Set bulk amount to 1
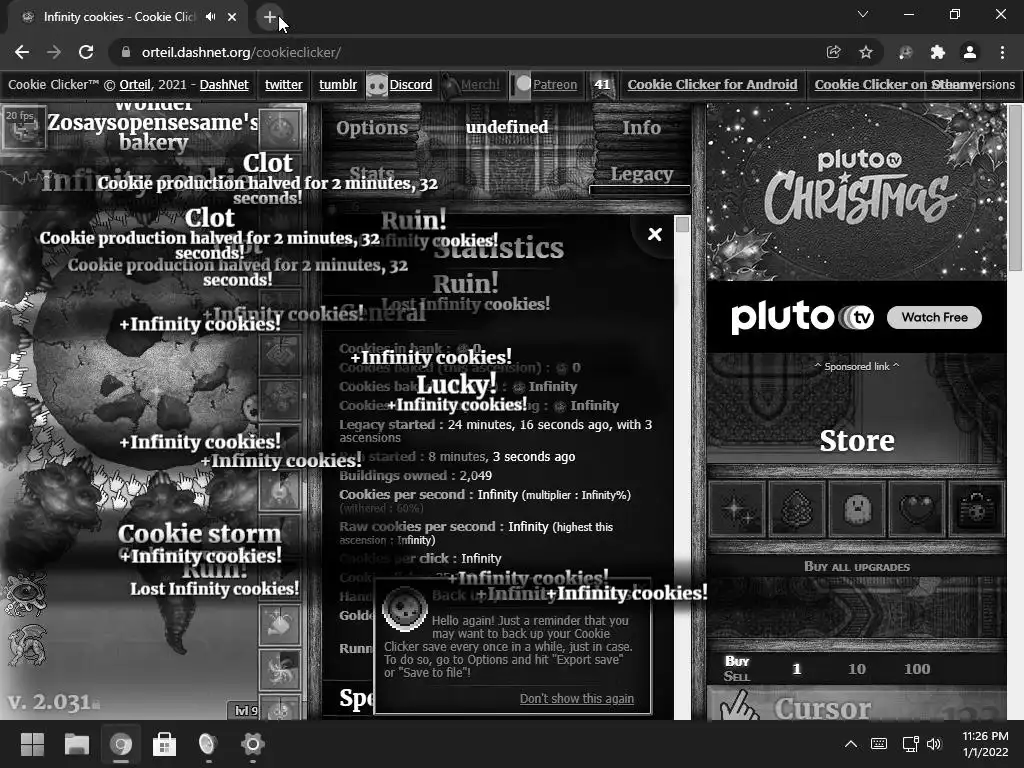1024x768 pixels. pos(796,669)
